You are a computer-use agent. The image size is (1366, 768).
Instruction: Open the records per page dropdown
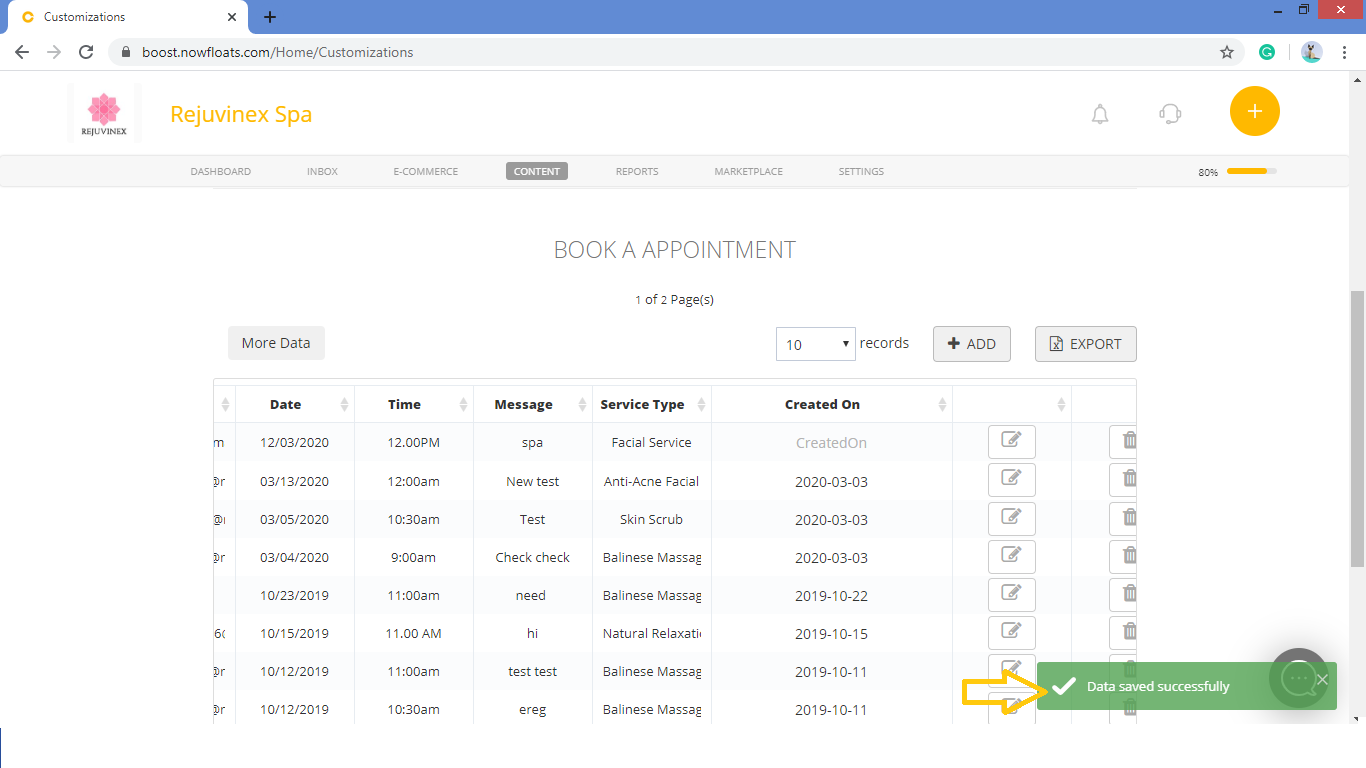816,343
